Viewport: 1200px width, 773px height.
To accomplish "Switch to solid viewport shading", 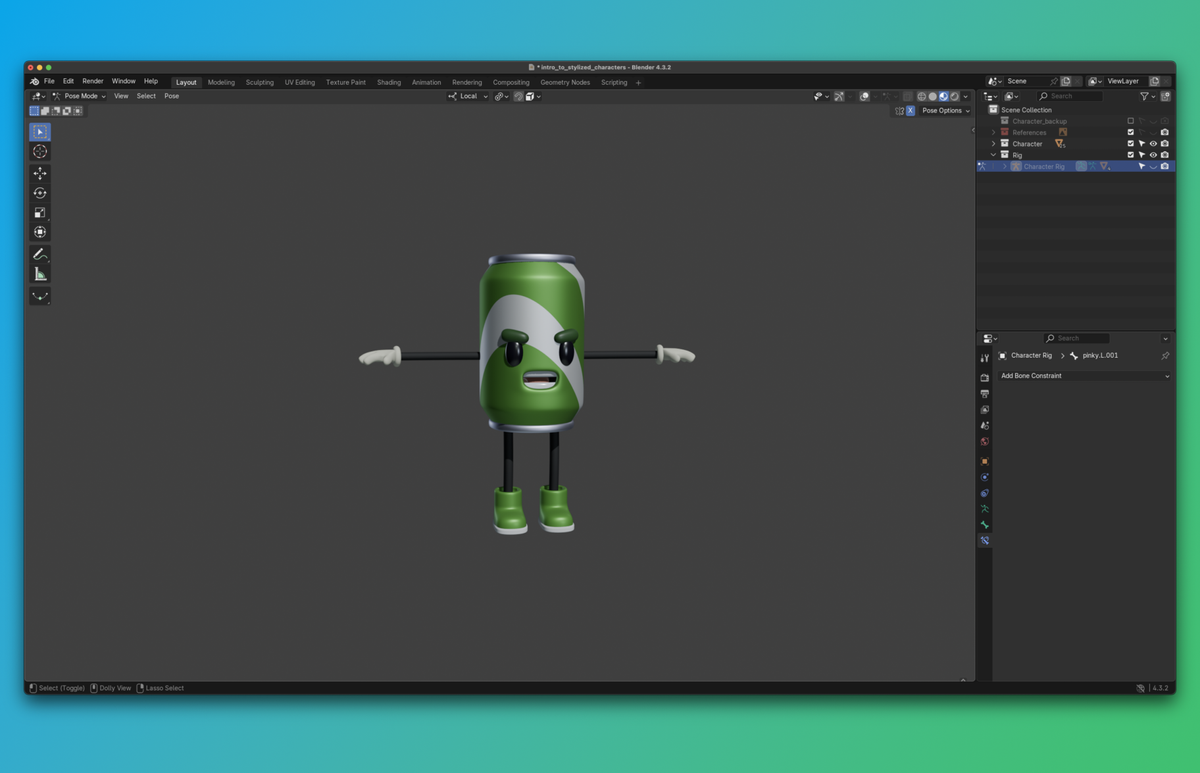I will coord(932,96).
